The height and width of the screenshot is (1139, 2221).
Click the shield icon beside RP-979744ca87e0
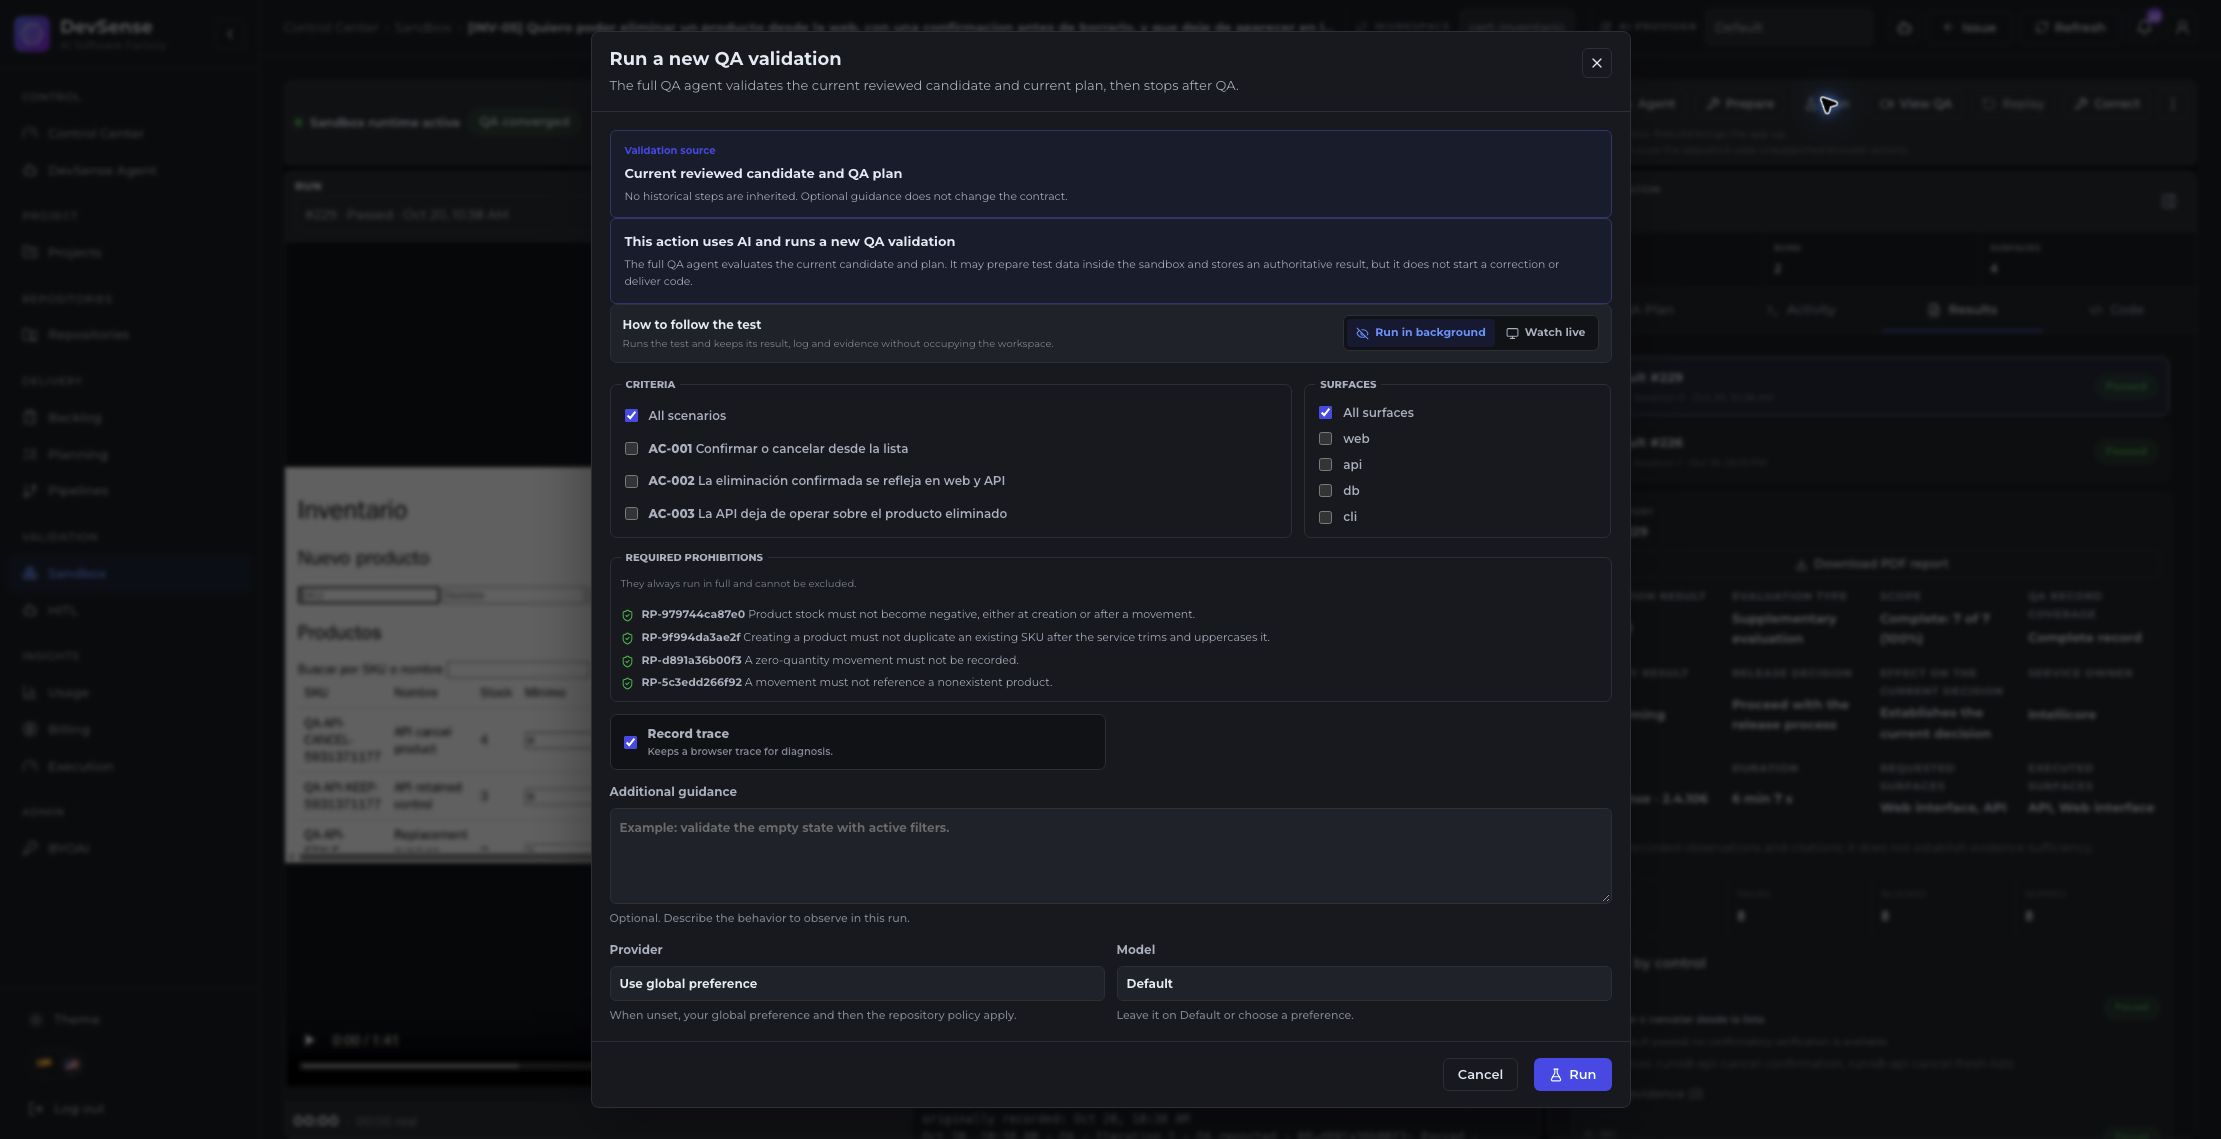coord(627,615)
